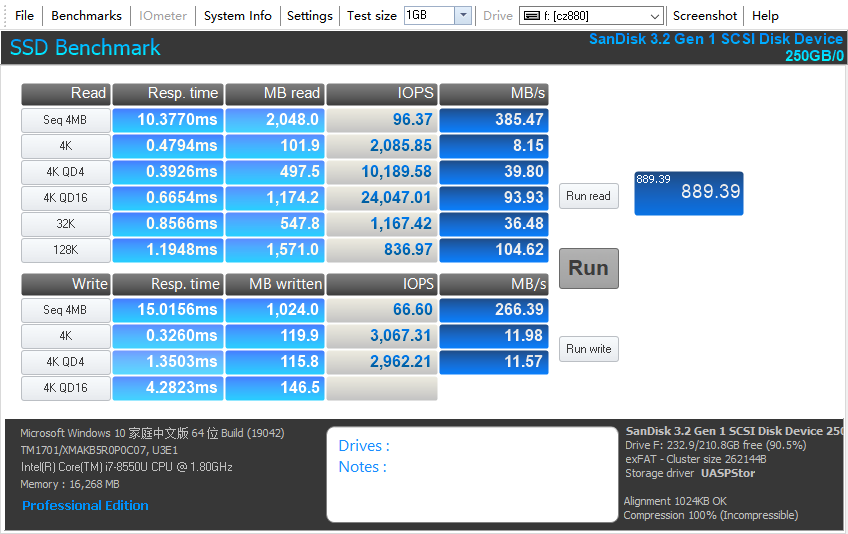Click the SSD Benchmark title

click(x=85, y=48)
